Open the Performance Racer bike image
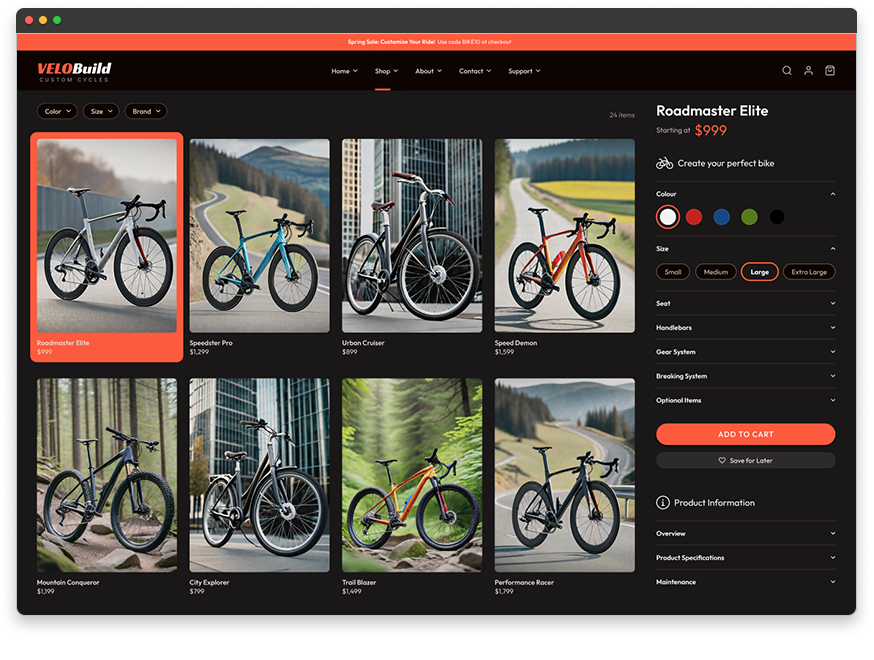 pyautogui.click(x=565, y=475)
